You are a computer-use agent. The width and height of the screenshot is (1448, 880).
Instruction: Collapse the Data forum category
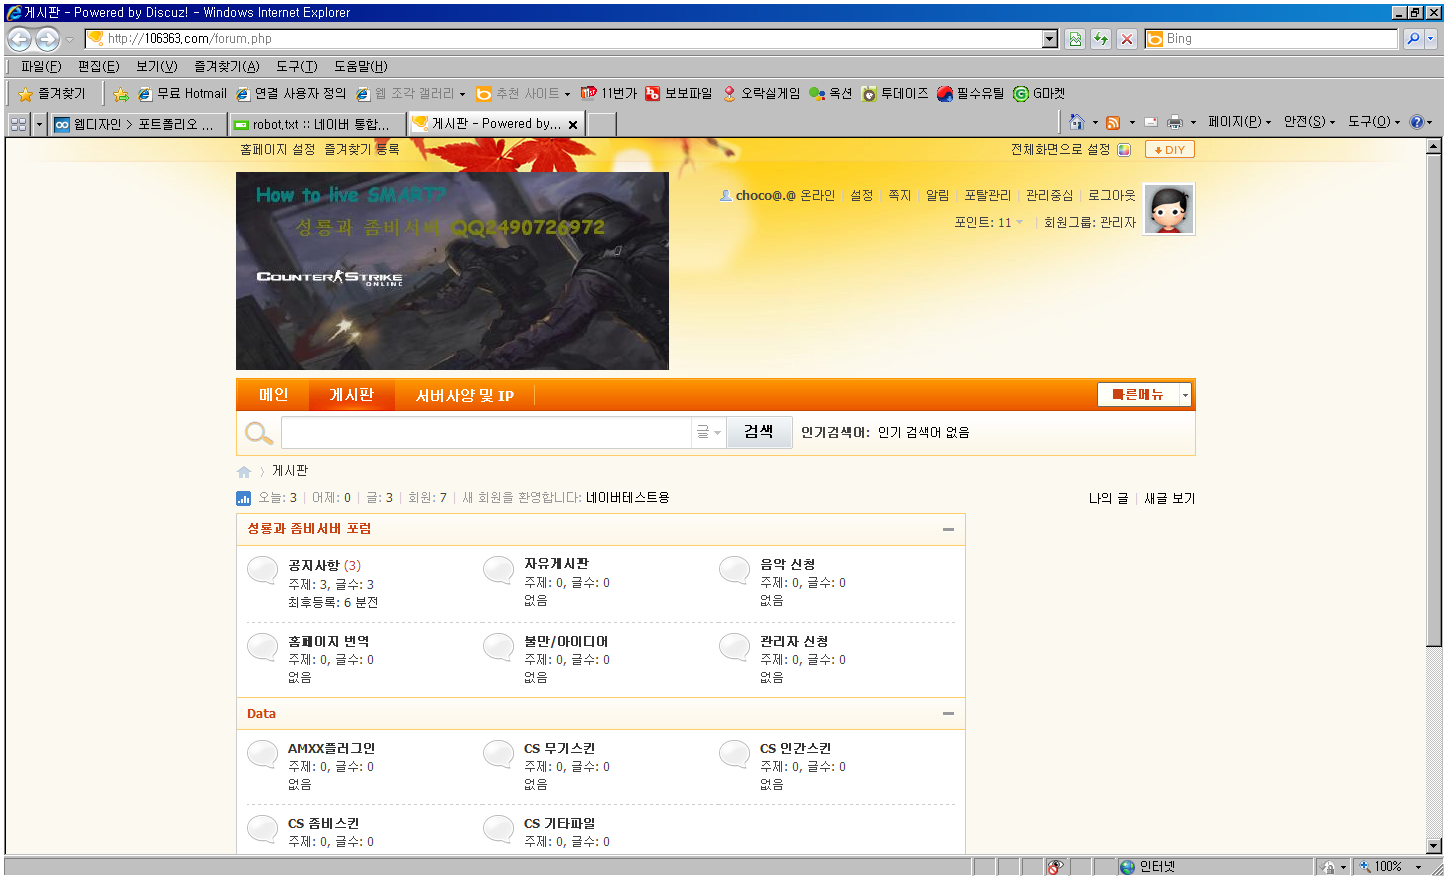[948, 714]
